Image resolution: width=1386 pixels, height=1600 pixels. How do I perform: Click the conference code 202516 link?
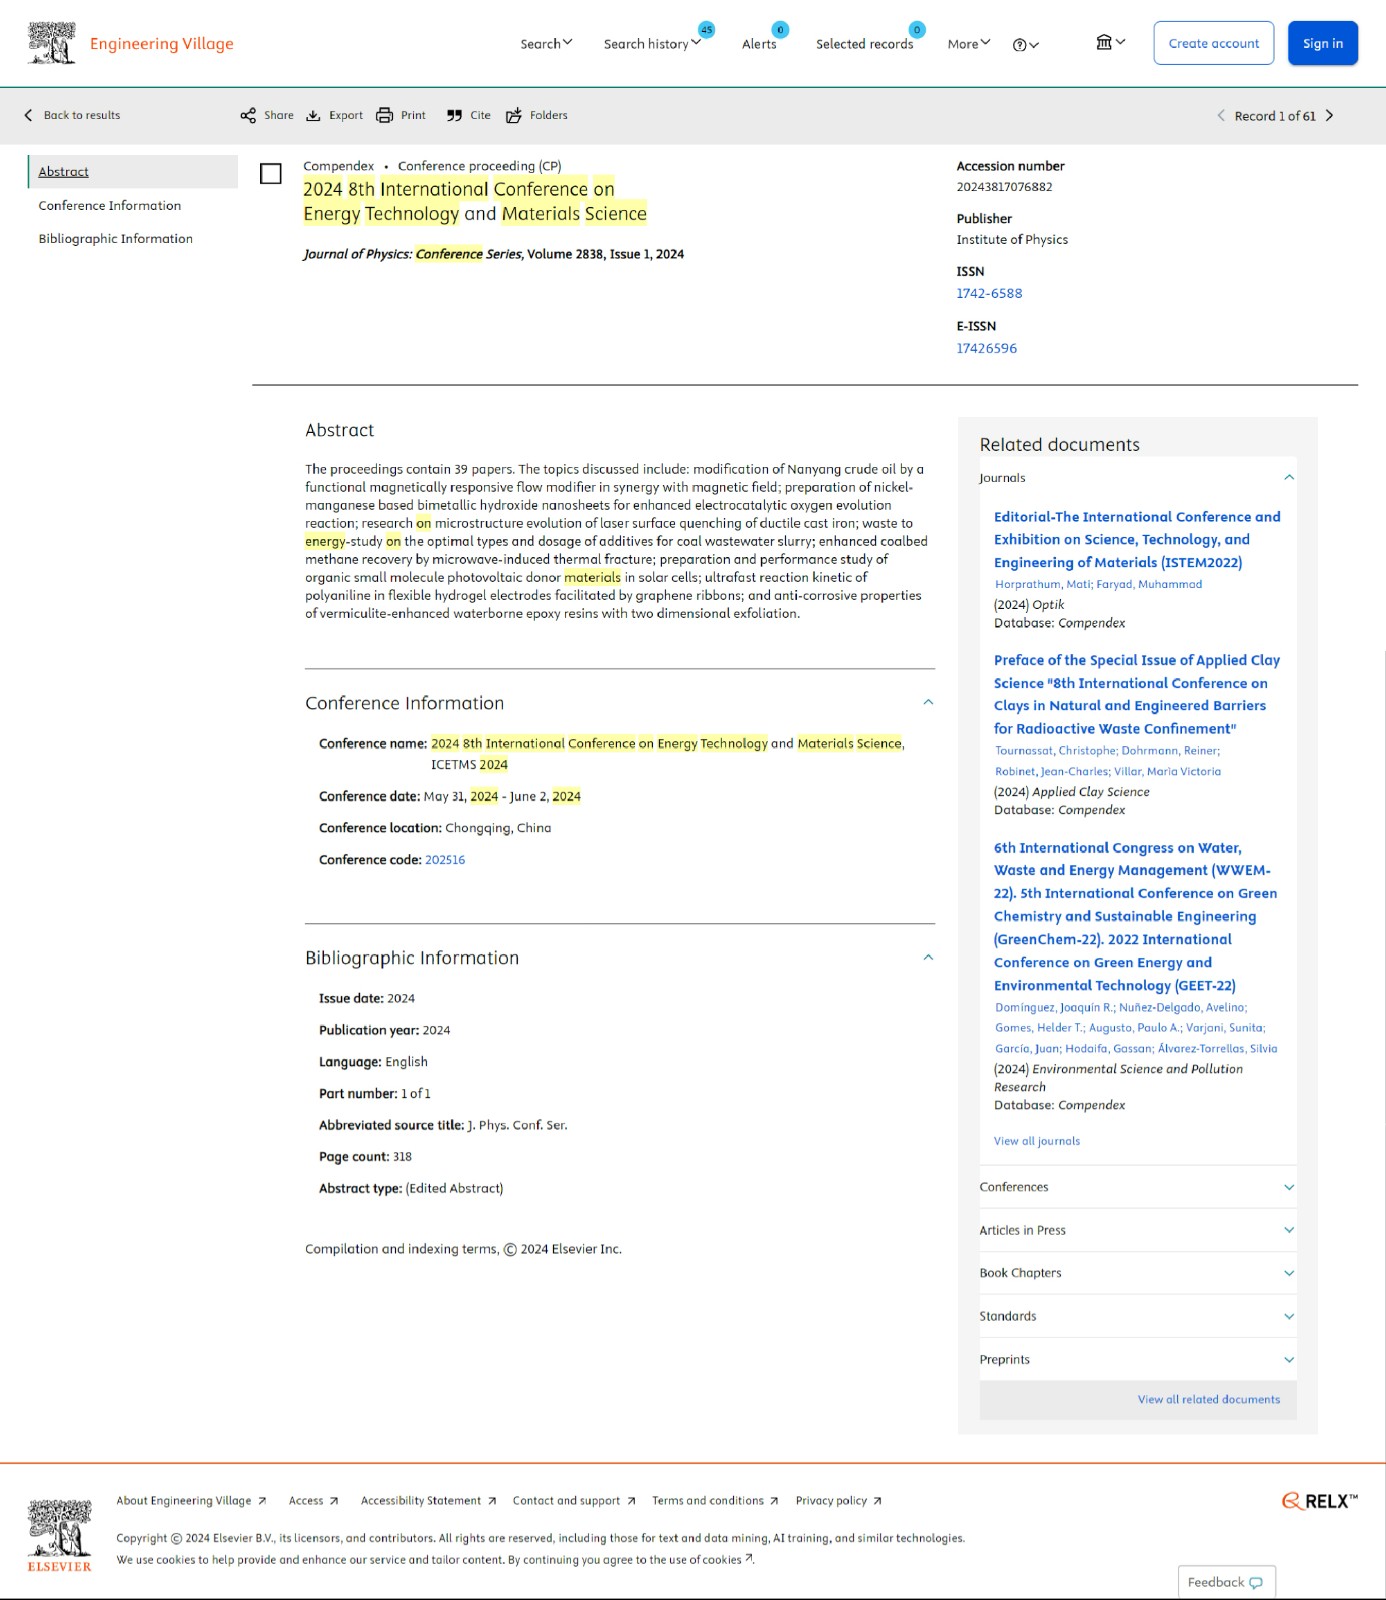pos(445,859)
